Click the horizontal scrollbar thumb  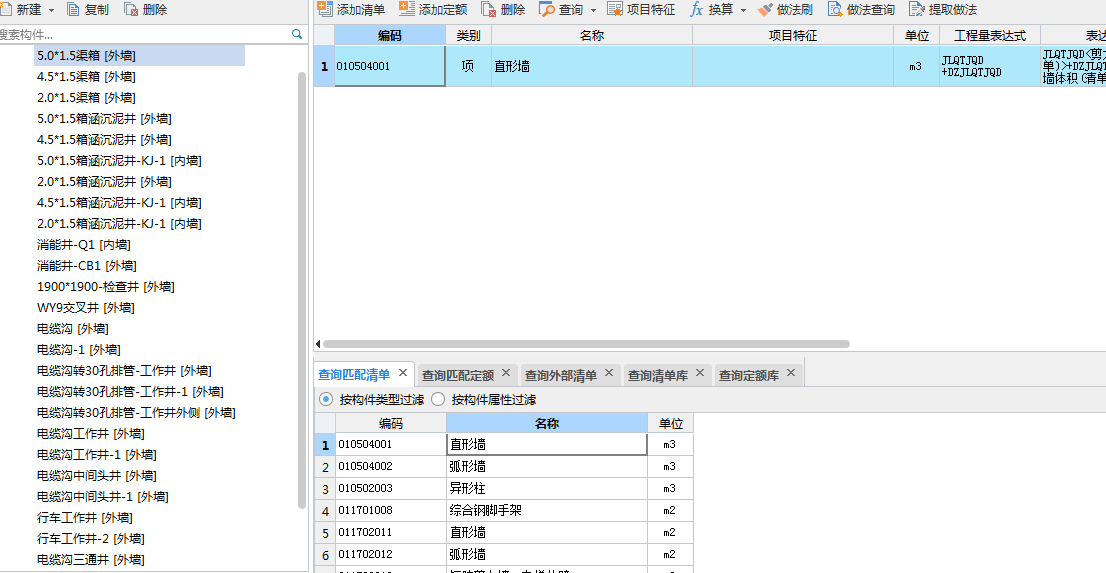click(x=586, y=344)
